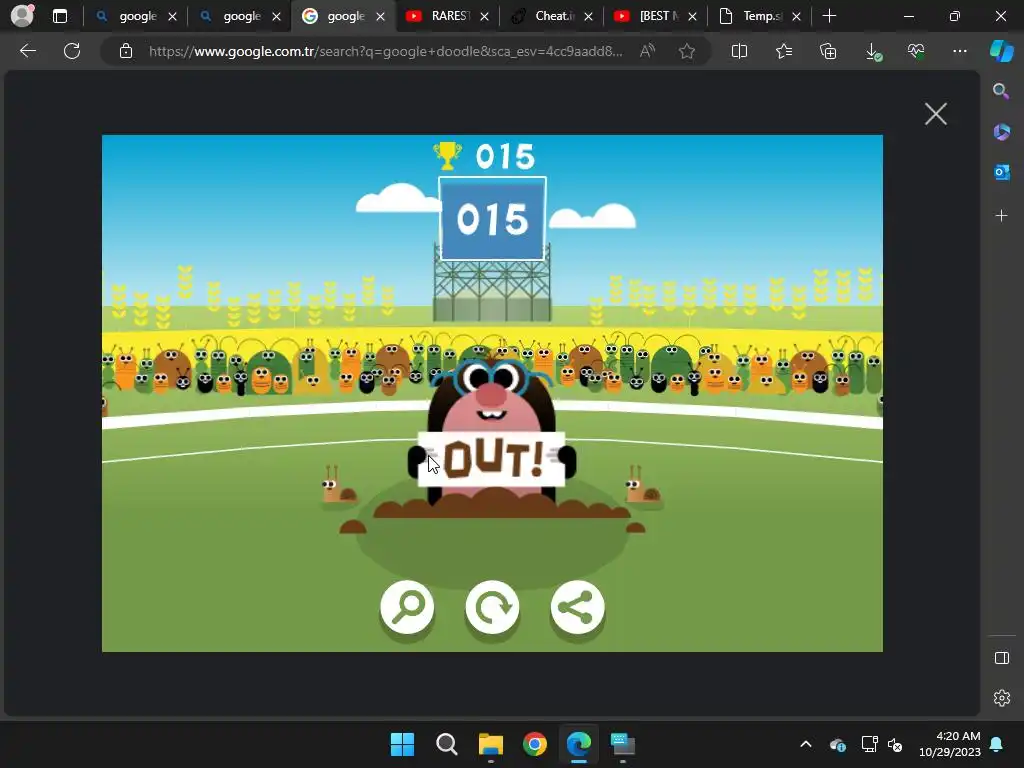Open OneDrive cloud tray icon
Viewport: 1024px width, 768px height.
tap(838, 744)
